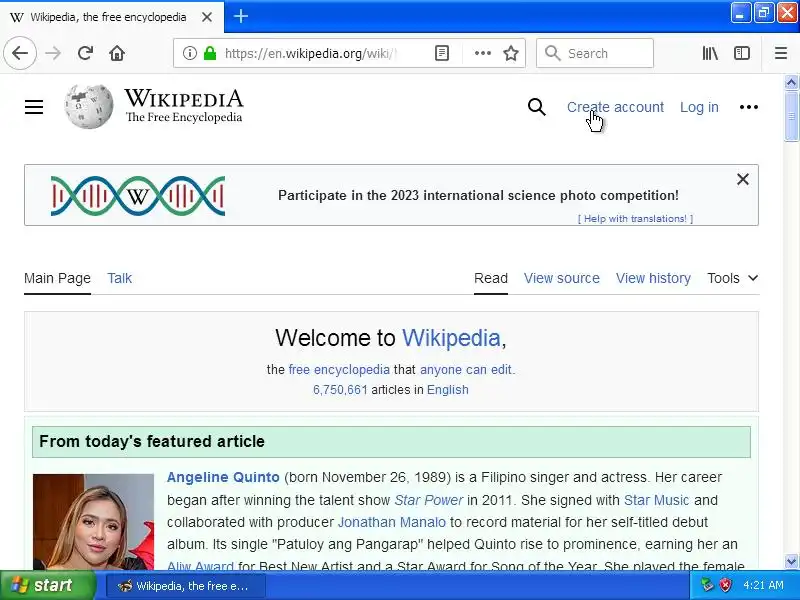Open the View source tab
This screenshot has width=800, height=600.
(562, 278)
